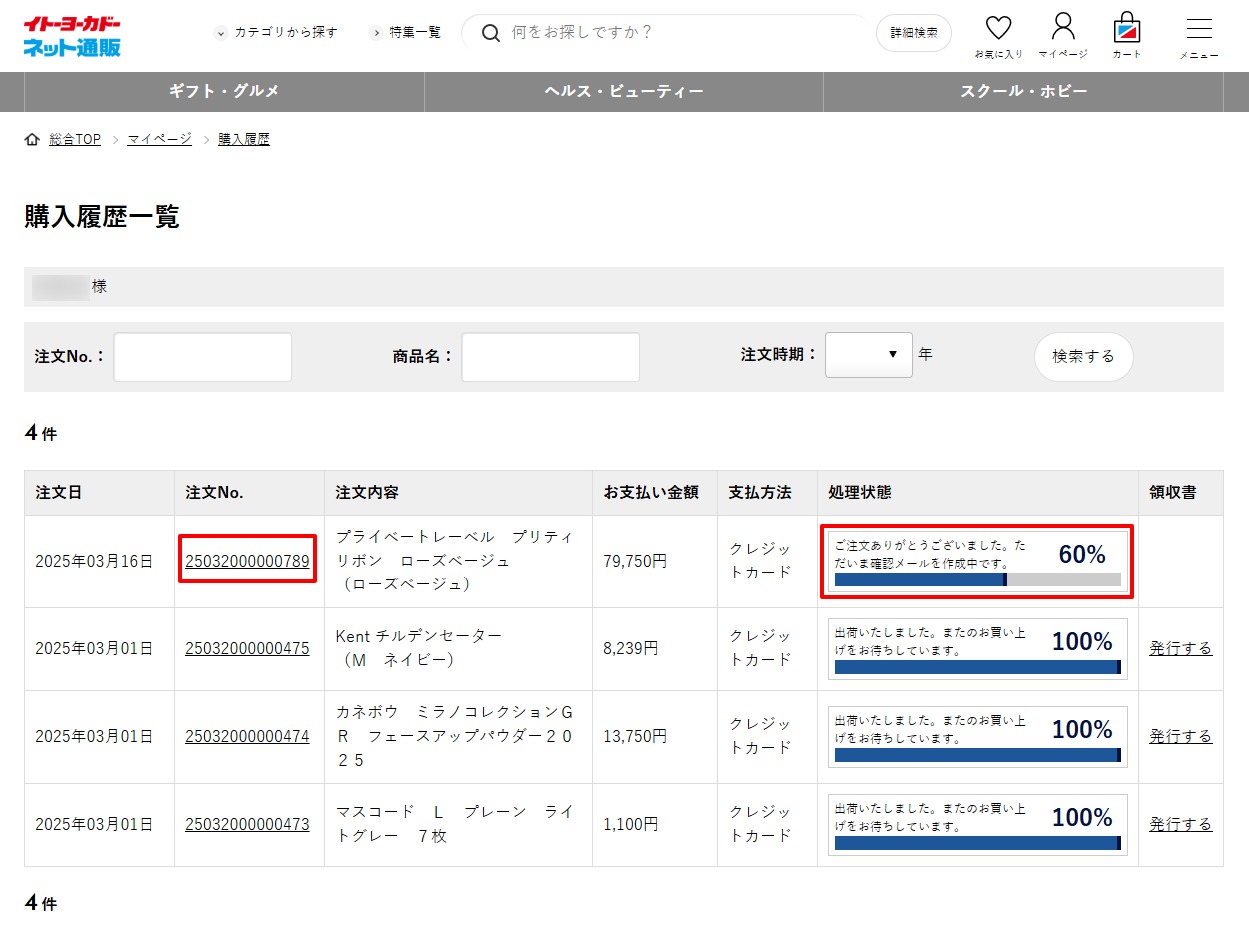Open the hamburger menu icon
This screenshot has width=1249, height=928.
[x=1198, y=29]
